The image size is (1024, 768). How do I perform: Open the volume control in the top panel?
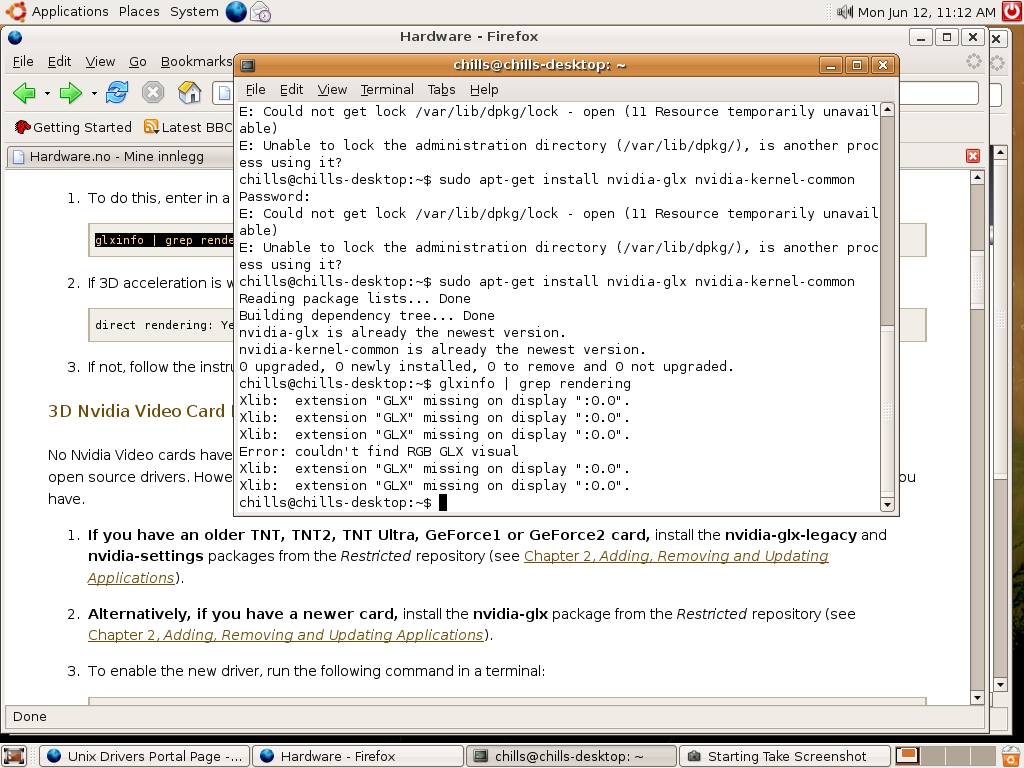tap(845, 12)
